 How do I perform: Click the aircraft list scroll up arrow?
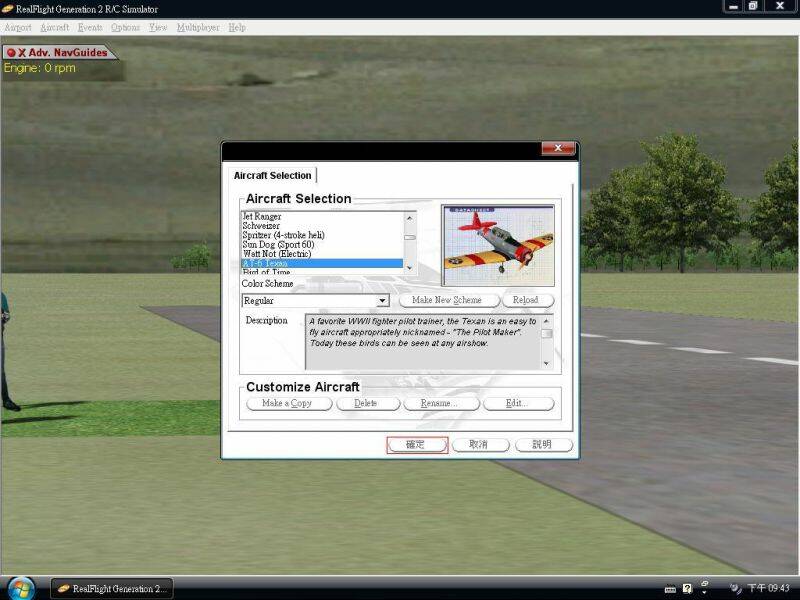pyautogui.click(x=410, y=218)
